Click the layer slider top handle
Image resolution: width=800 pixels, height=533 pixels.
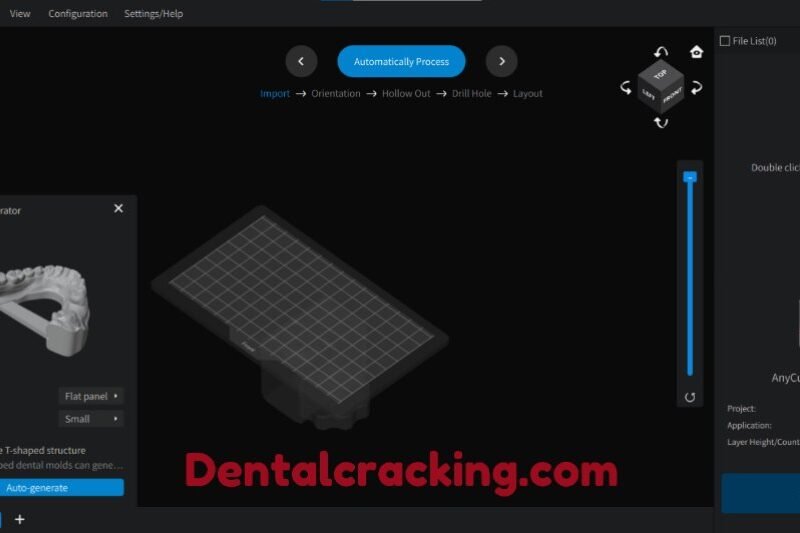690,177
